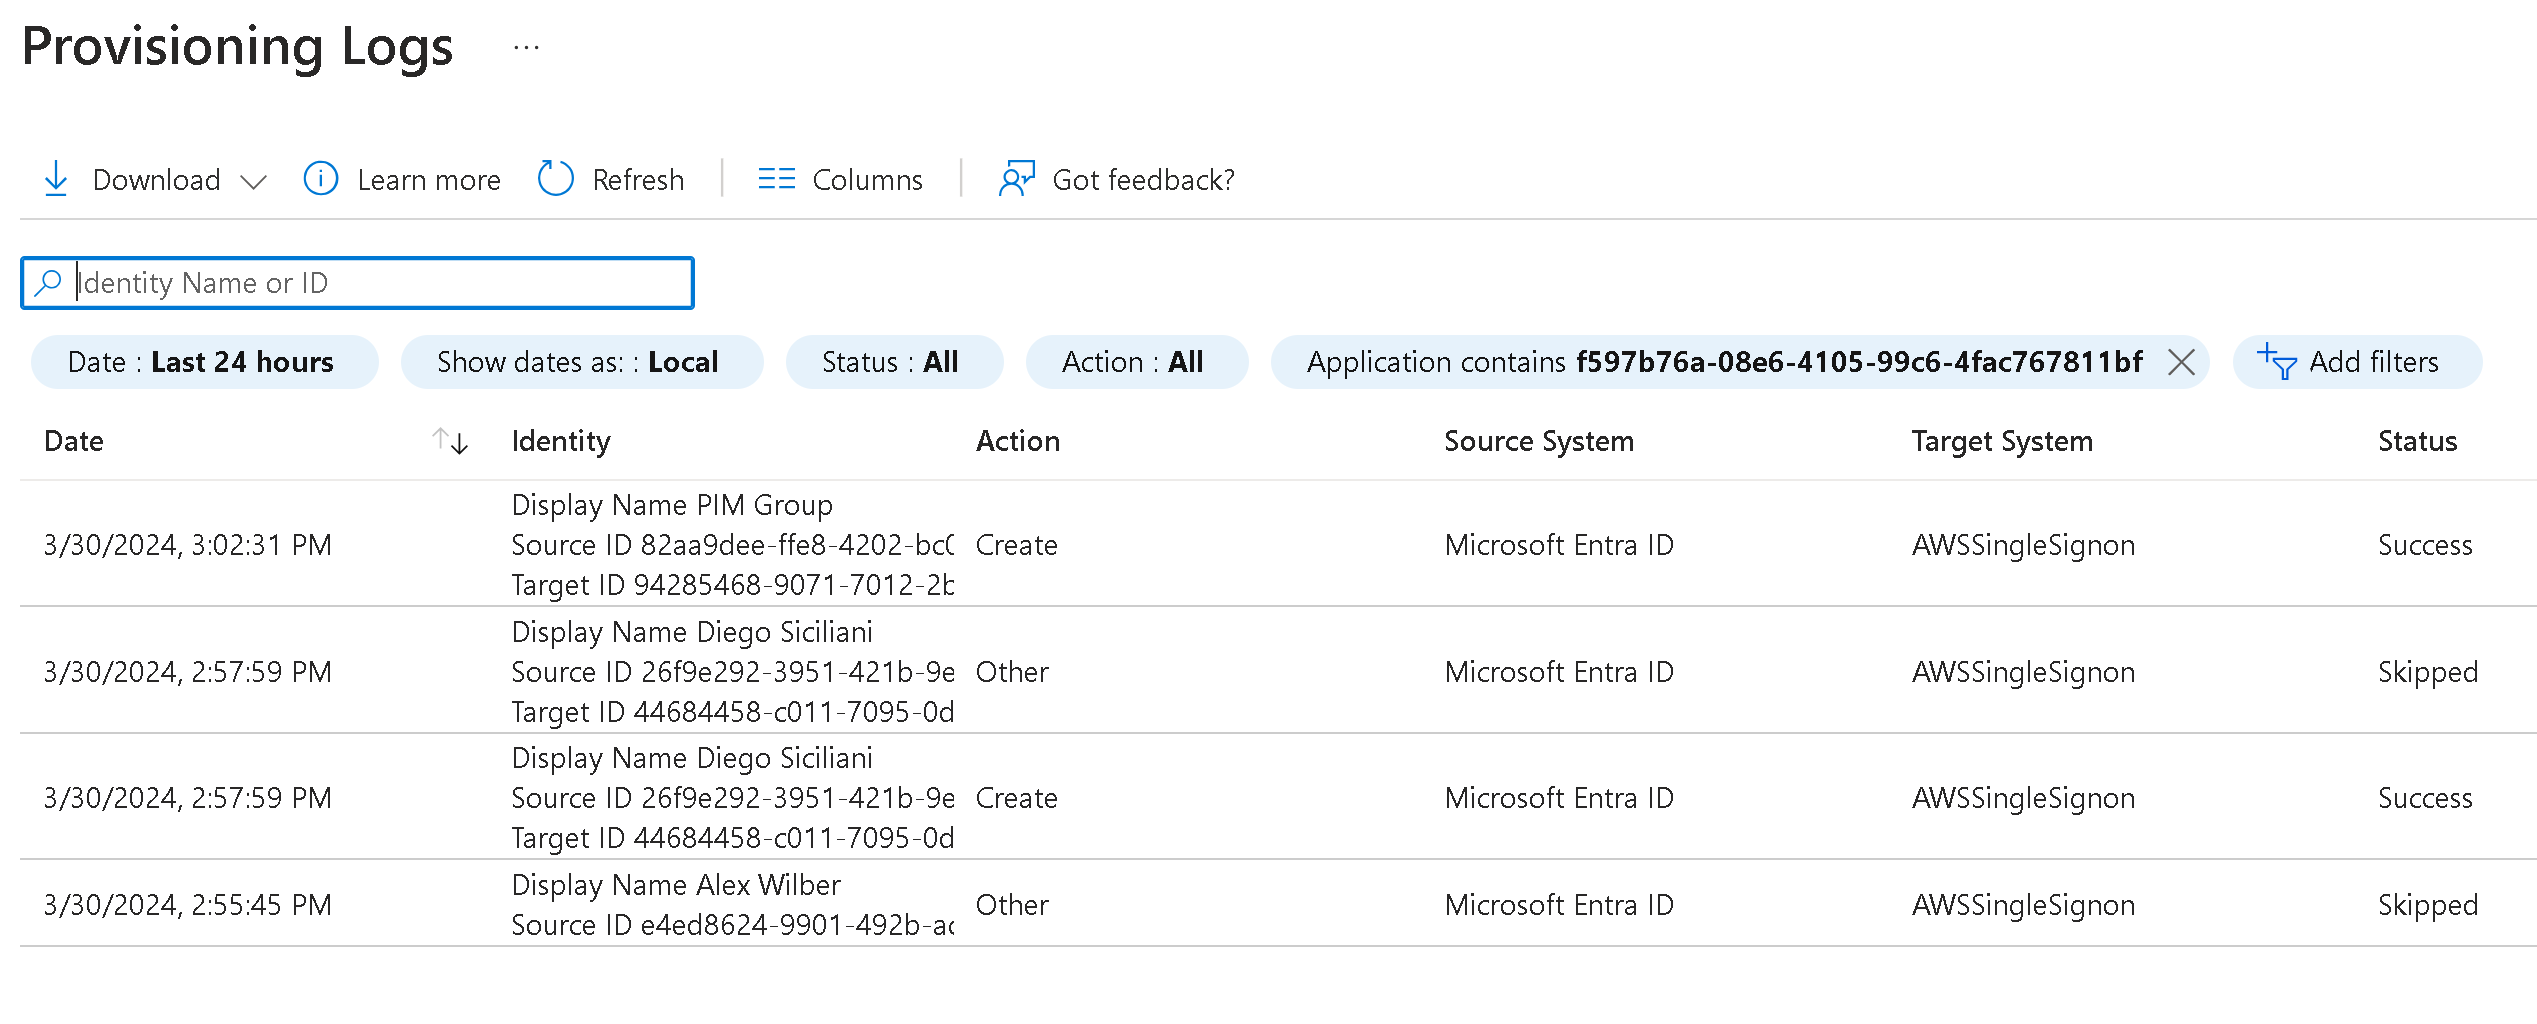The width and height of the screenshot is (2537, 1024).
Task: Expand the Download dropdown chevron
Action: 254,181
